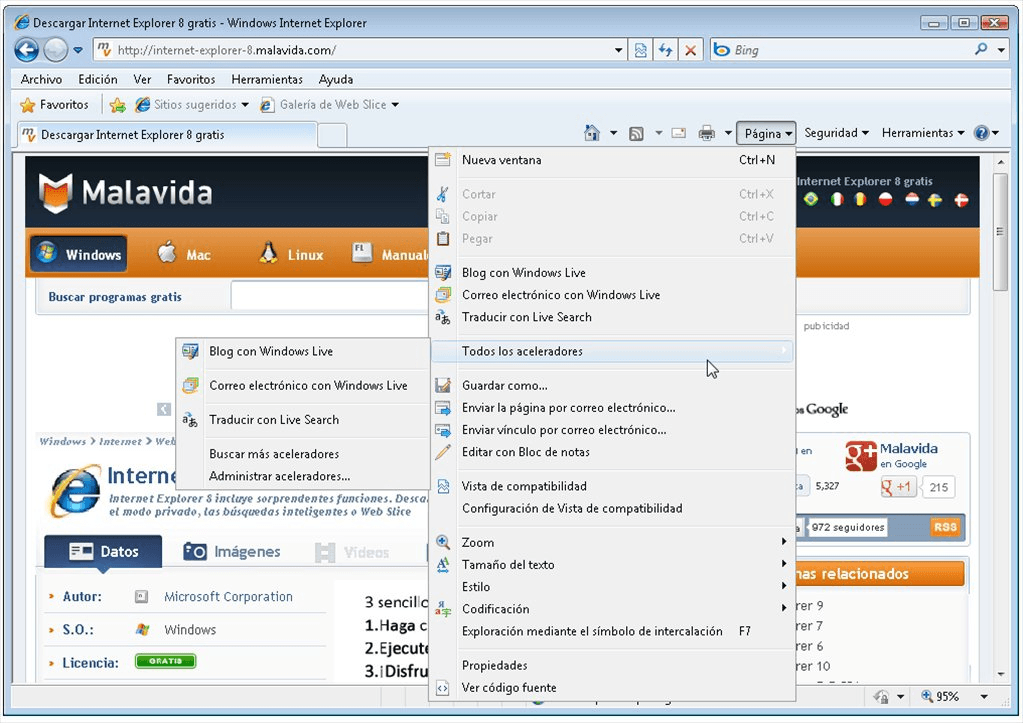Click the Refresh page icon

point(665,50)
